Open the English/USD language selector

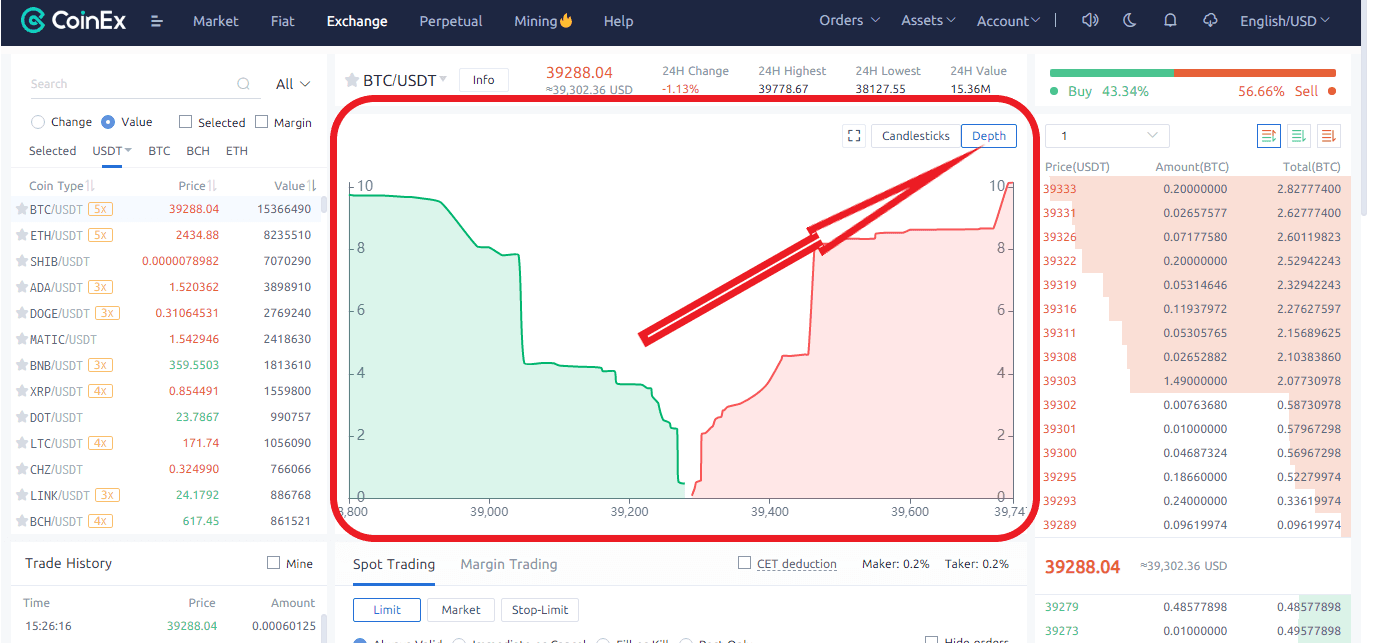click(1285, 20)
